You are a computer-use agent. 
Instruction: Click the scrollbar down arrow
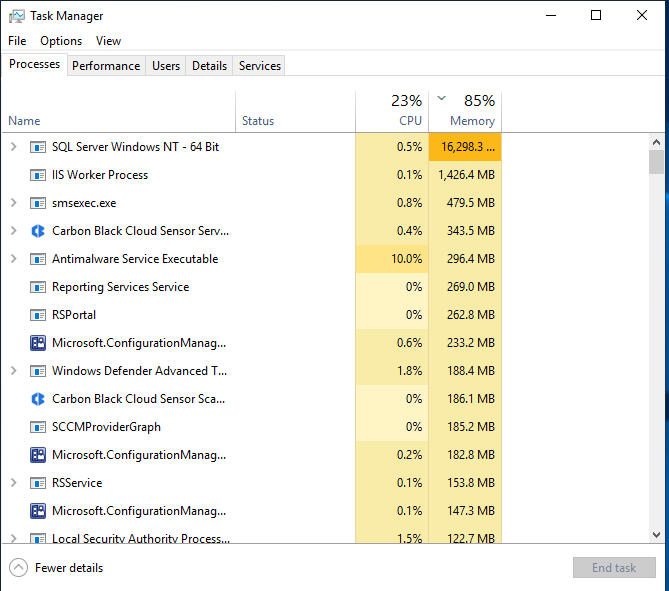tap(656, 535)
